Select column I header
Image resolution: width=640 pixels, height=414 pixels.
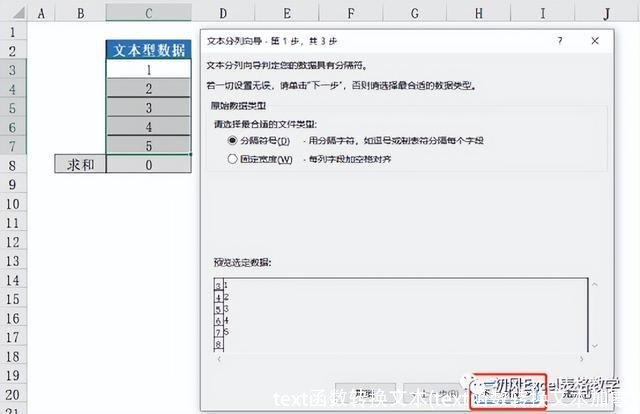(542, 13)
